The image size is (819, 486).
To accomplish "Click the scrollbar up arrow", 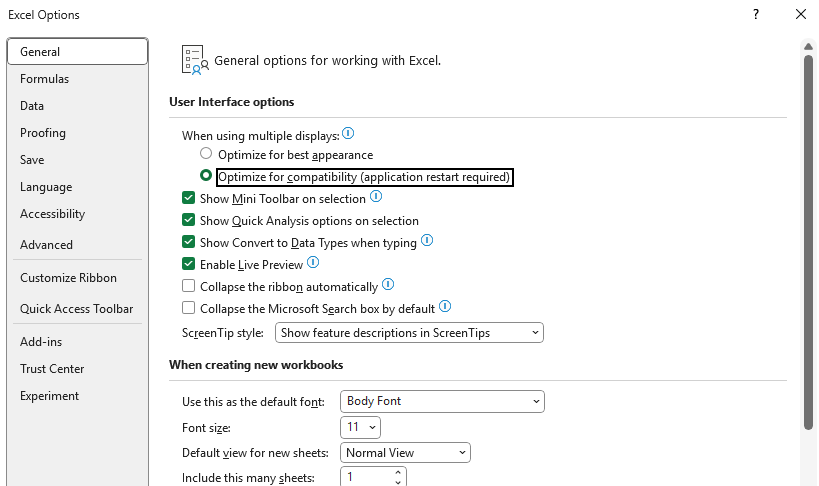I will point(808,47).
